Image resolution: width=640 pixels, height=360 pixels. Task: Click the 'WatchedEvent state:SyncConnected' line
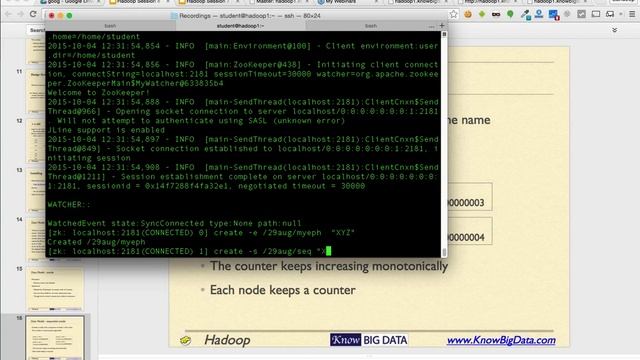click(x=174, y=224)
